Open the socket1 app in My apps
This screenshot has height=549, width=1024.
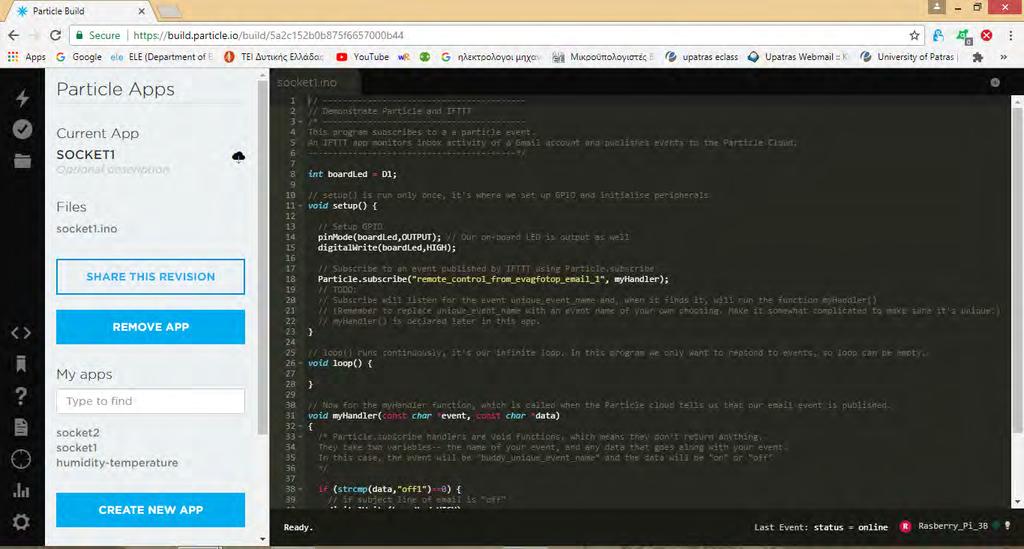click(76, 448)
